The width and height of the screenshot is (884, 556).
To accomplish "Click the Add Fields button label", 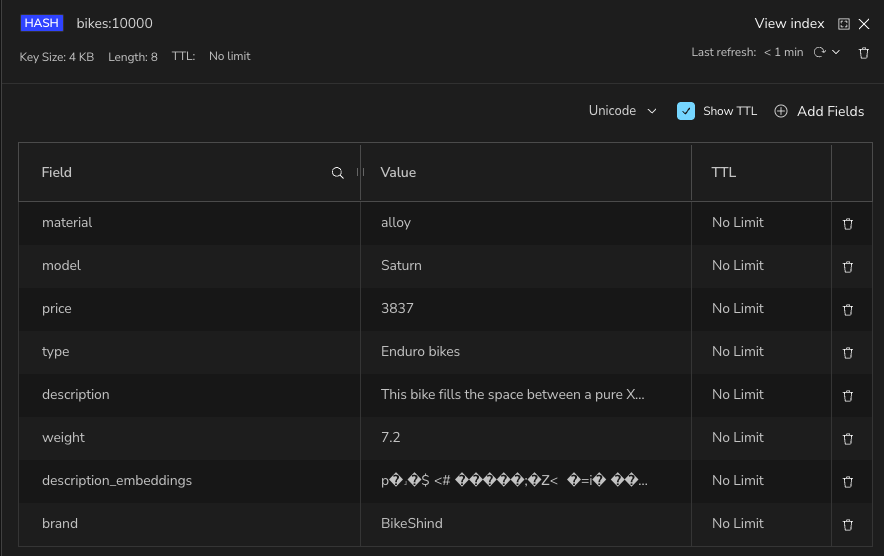I will pos(830,111).
